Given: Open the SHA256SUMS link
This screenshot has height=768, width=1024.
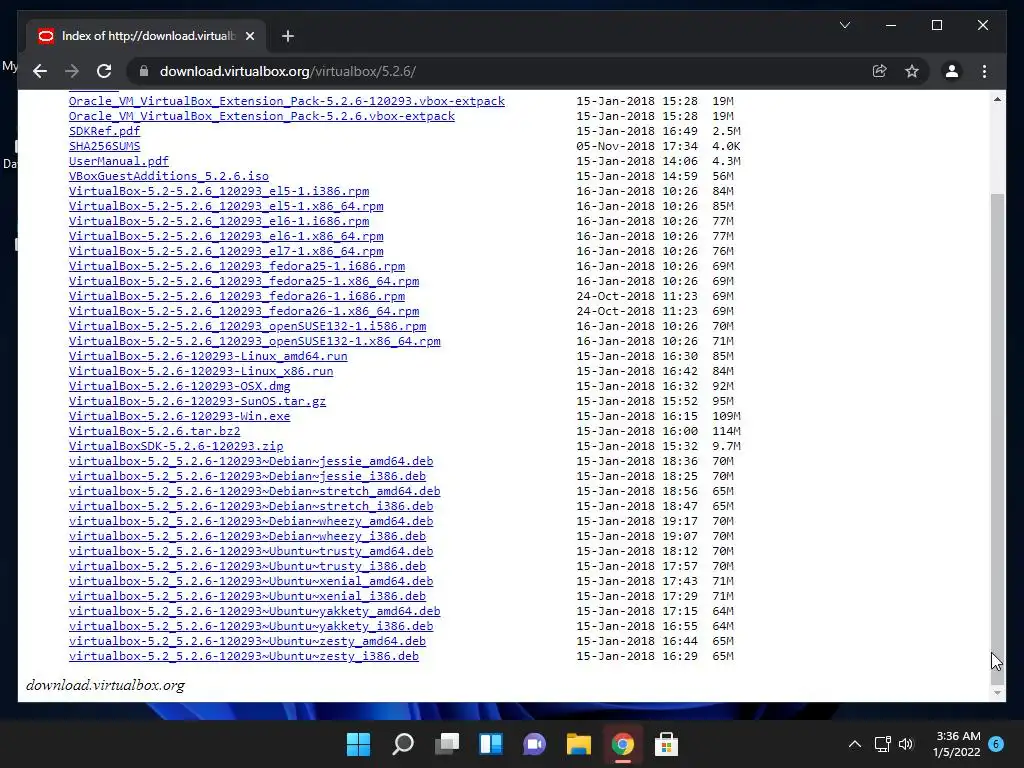Looking at the screenshot, I should point(104,146).
